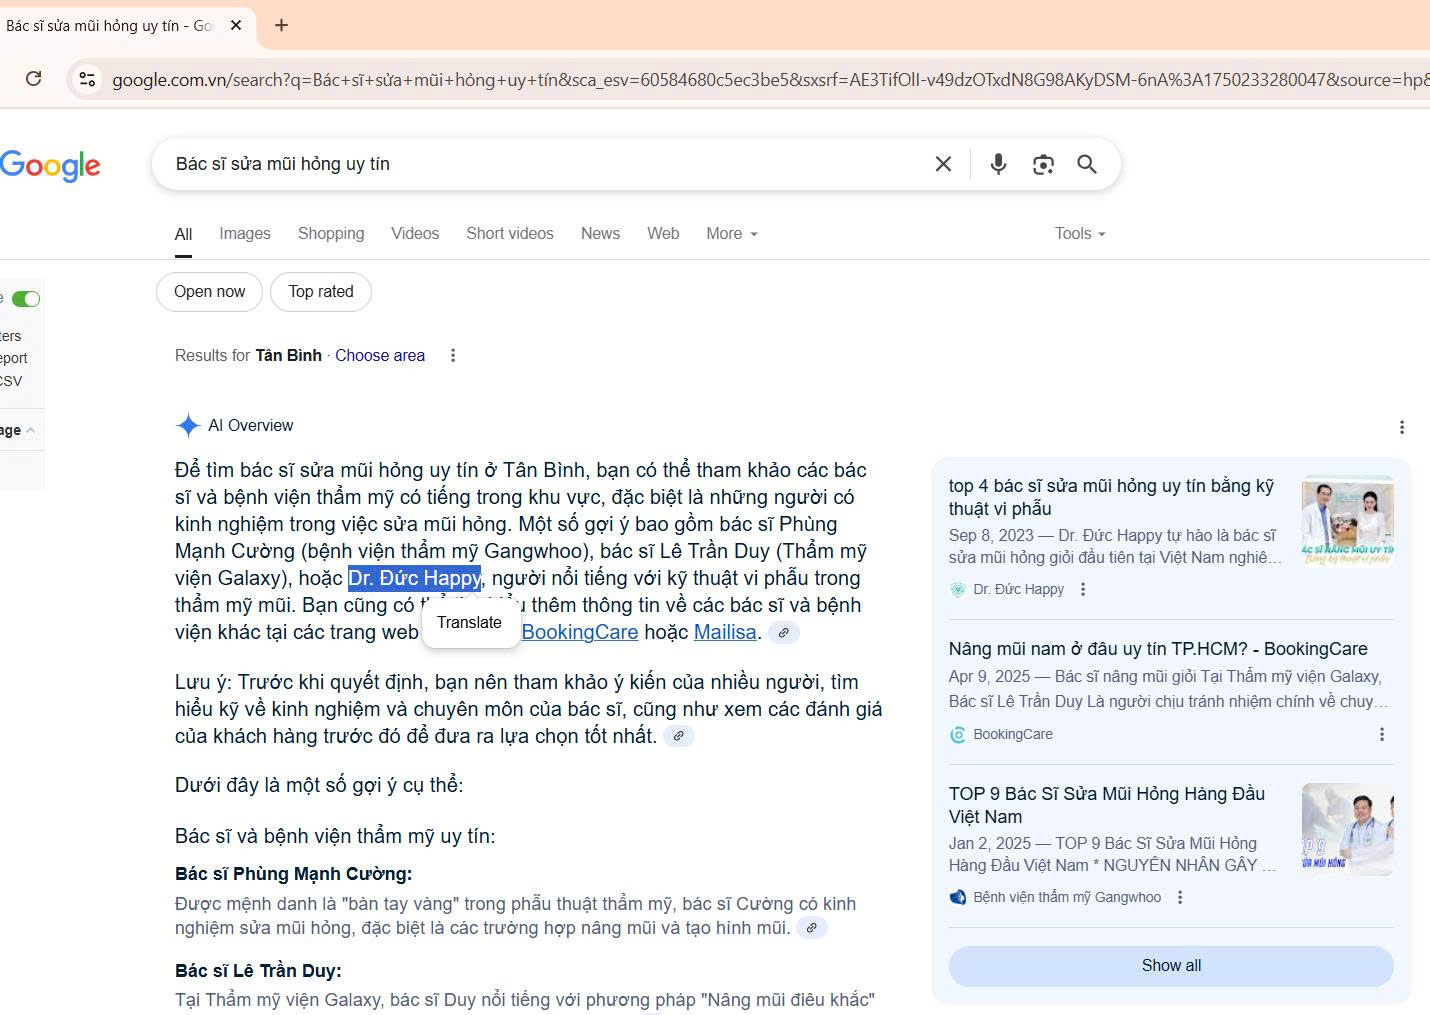
Task: Open options for the Dr. Đức Happy source
Action: [x=1083, y=590]
